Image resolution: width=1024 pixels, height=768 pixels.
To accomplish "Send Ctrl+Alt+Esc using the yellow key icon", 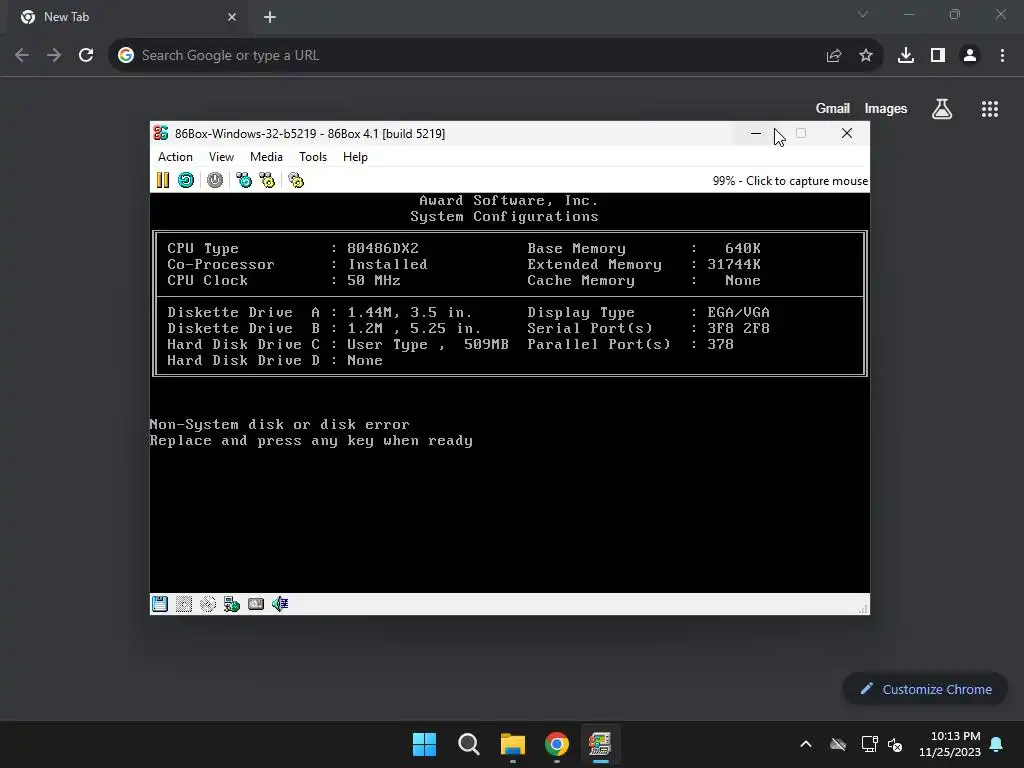I will [x=267, y=180].
